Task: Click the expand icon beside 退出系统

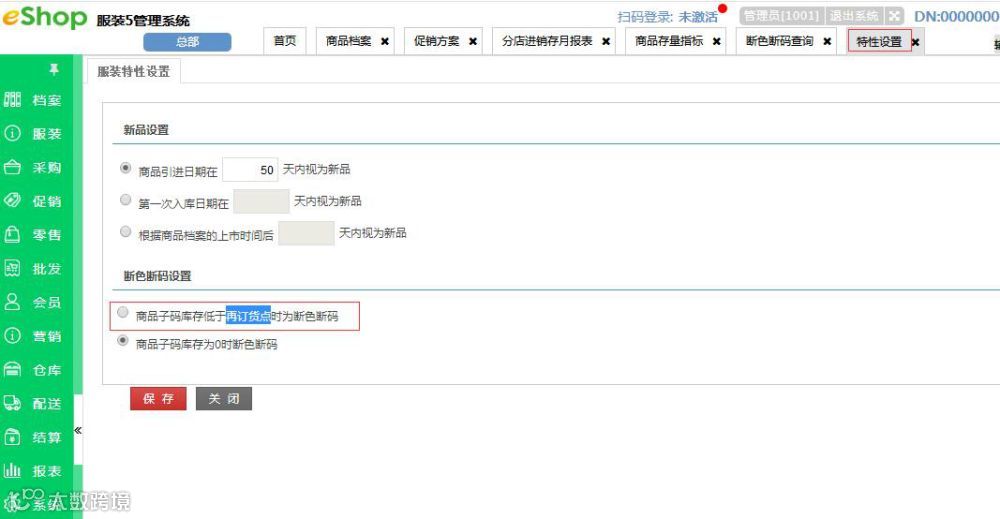Action: click(x=894, y=16)
